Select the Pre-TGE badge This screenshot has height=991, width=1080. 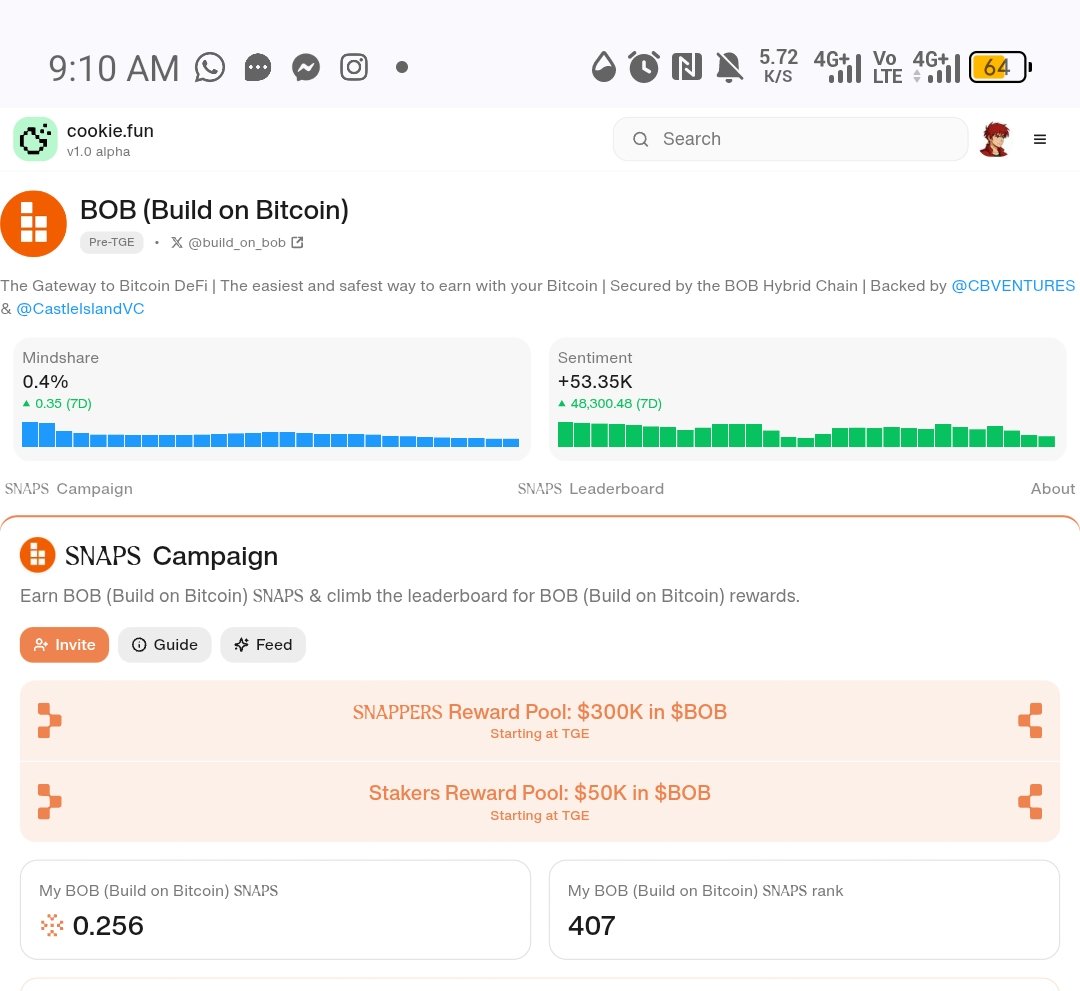pos(112,242)
